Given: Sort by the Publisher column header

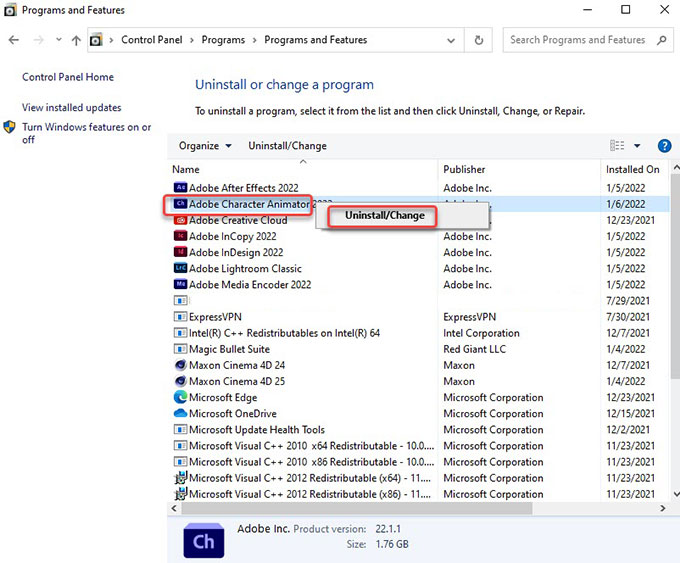Looking at the screenshot, I should coord(464,169).
